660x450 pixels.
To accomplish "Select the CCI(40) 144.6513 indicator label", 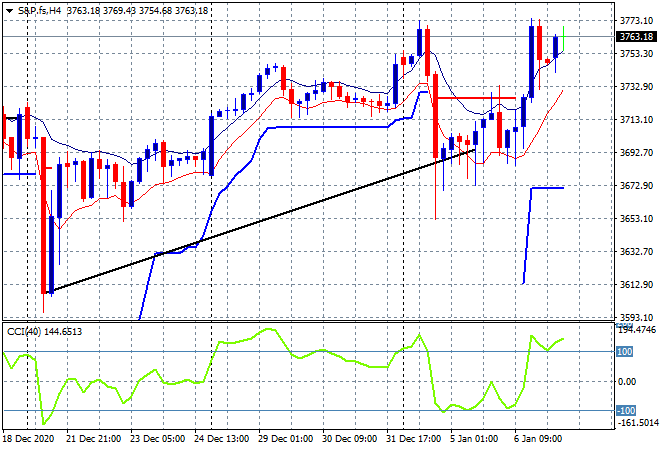I will (x=45, y=332).
